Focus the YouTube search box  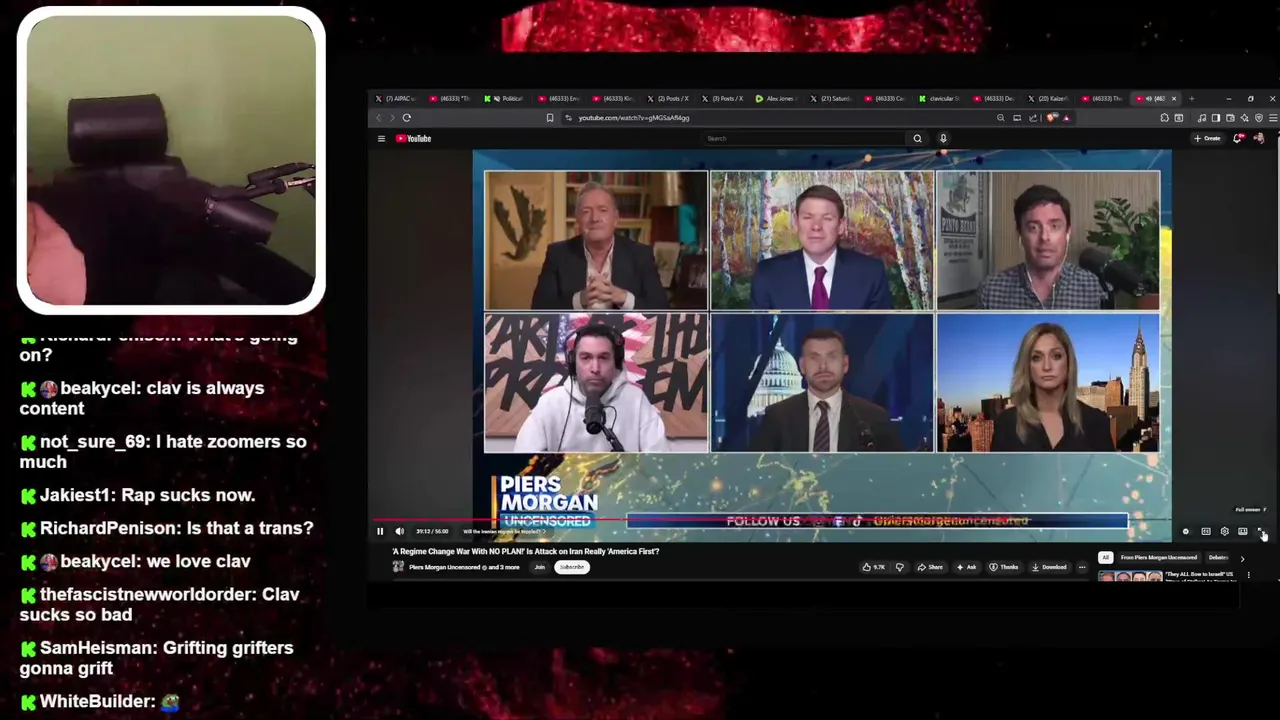click(x=803, y=138)
